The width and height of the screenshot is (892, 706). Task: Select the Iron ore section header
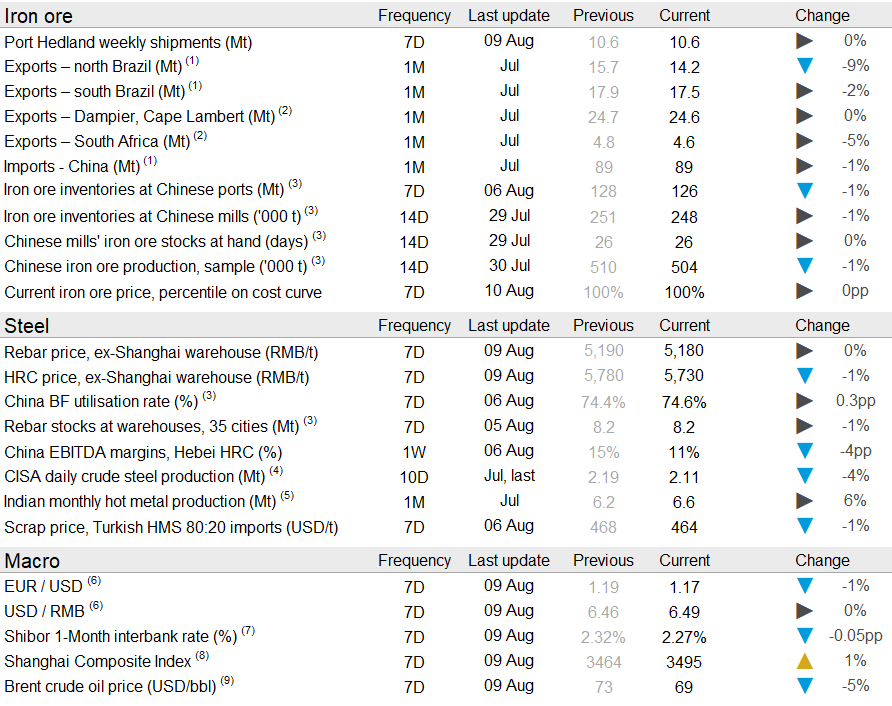39,16
